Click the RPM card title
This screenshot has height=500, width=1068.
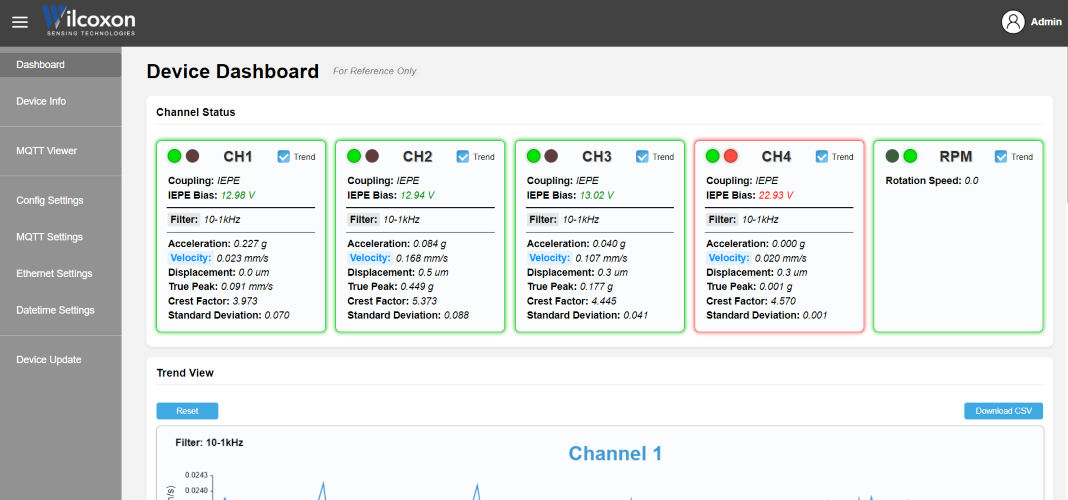(956, 157)
